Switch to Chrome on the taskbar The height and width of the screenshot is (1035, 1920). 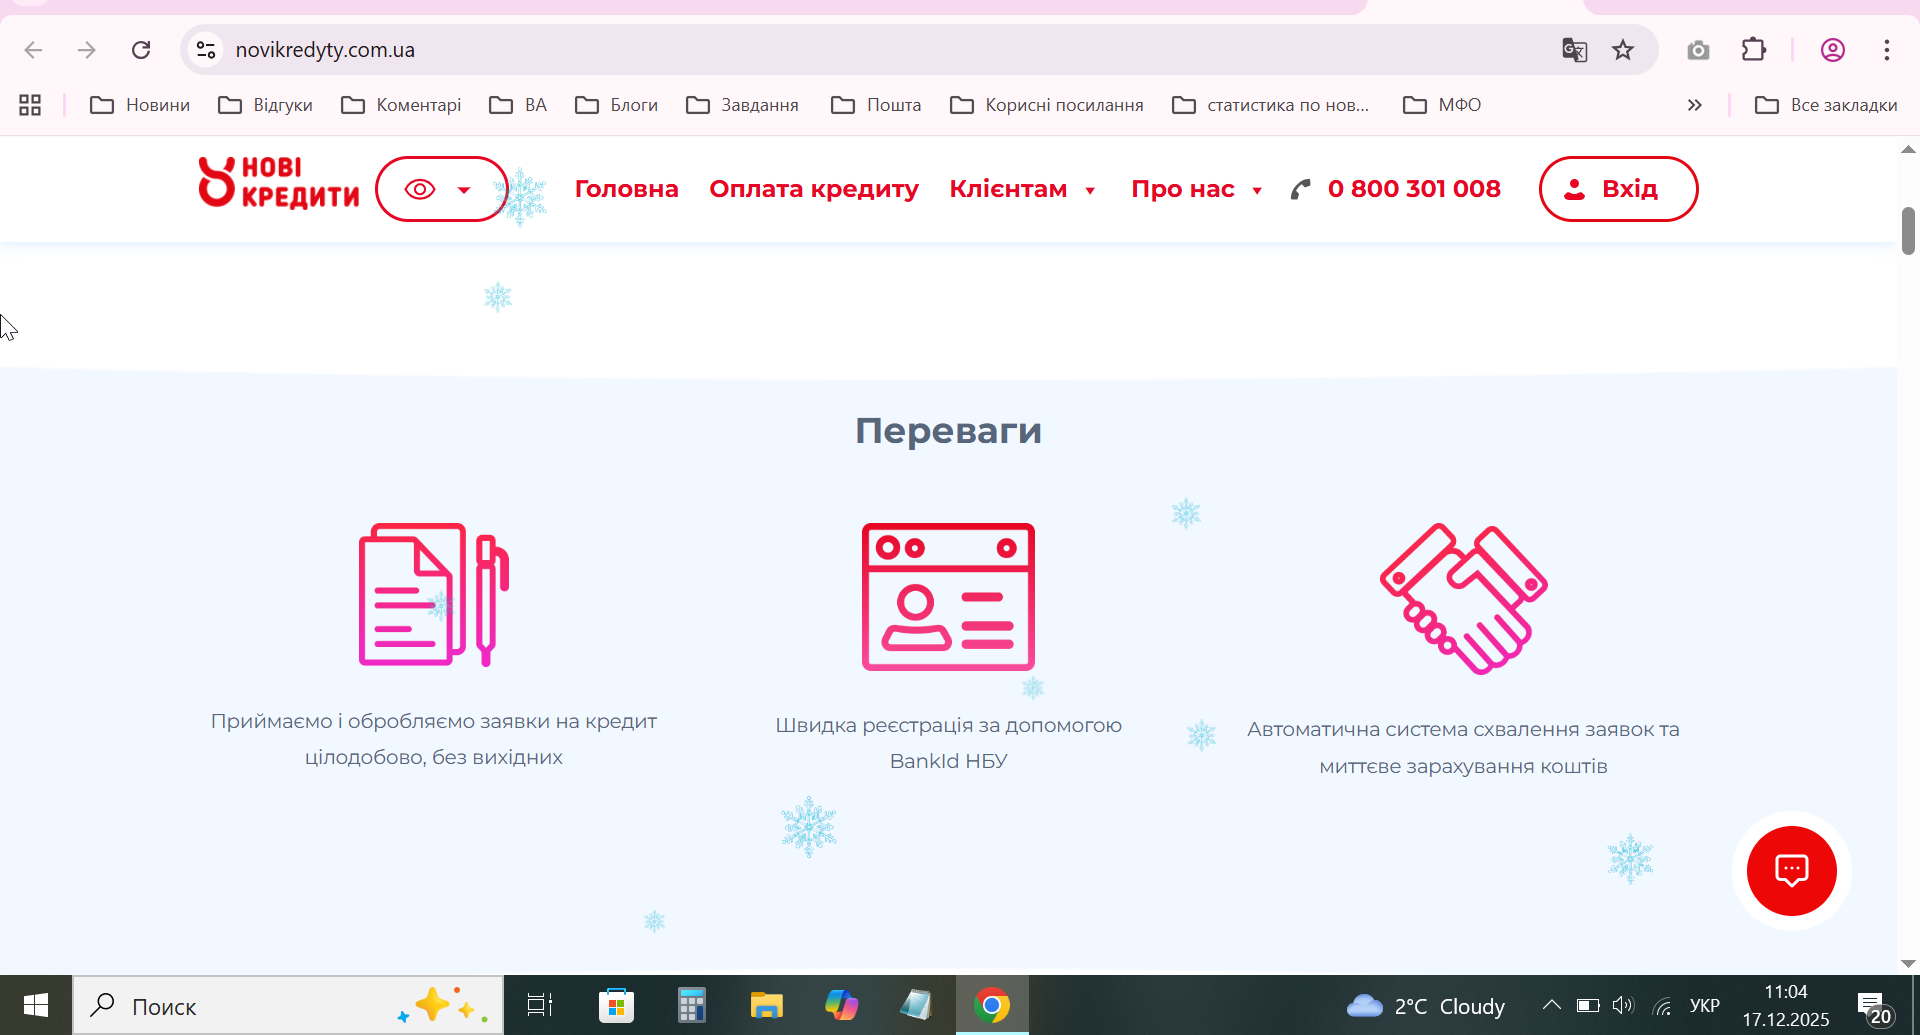[992, 1005]
